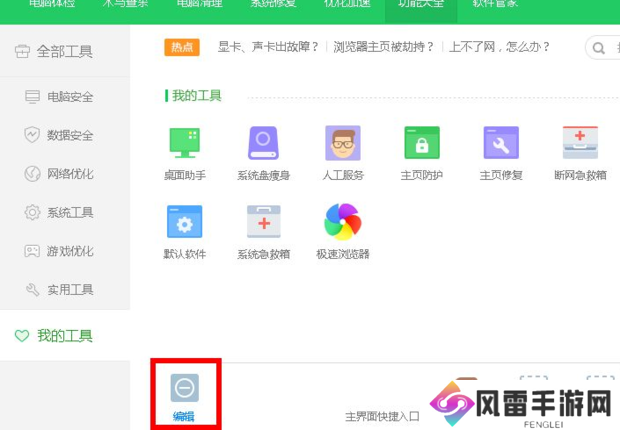
Task: Click the 编辑 edit button
Action: (184, 397)
